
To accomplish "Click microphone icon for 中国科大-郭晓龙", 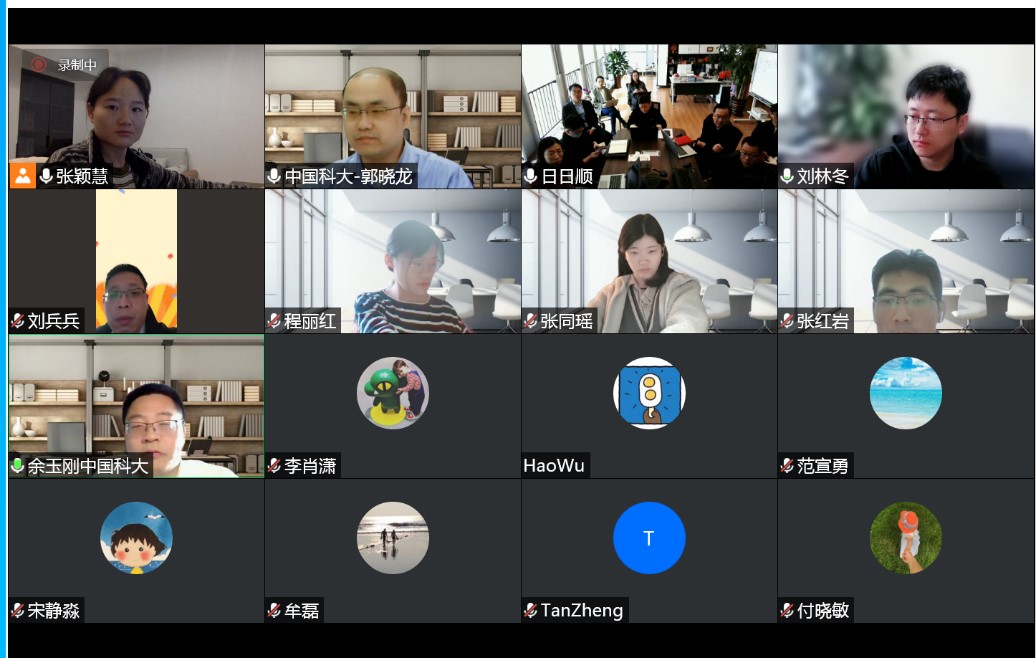I will (274, 176).
